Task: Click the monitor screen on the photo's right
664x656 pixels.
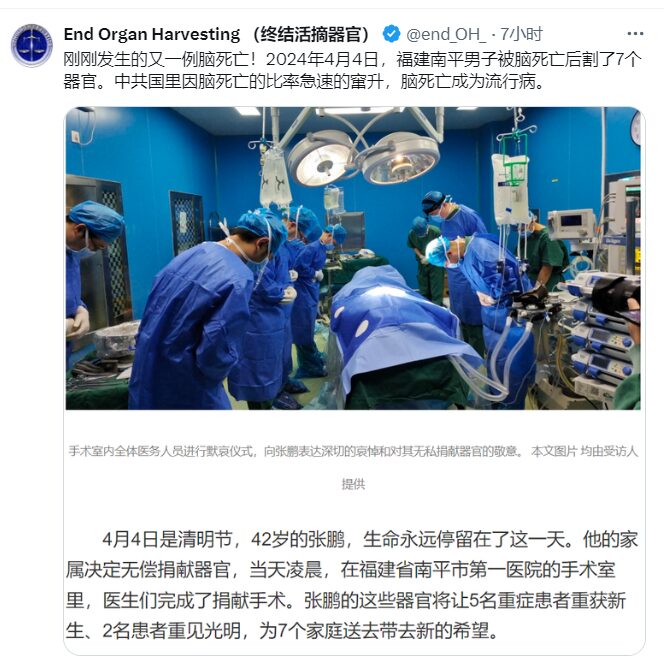Action: coord(570,221)
